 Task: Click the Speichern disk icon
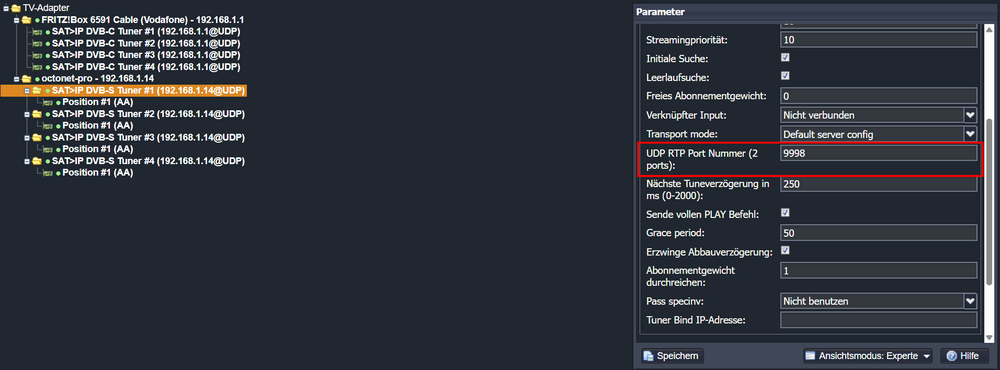point(649,356)
